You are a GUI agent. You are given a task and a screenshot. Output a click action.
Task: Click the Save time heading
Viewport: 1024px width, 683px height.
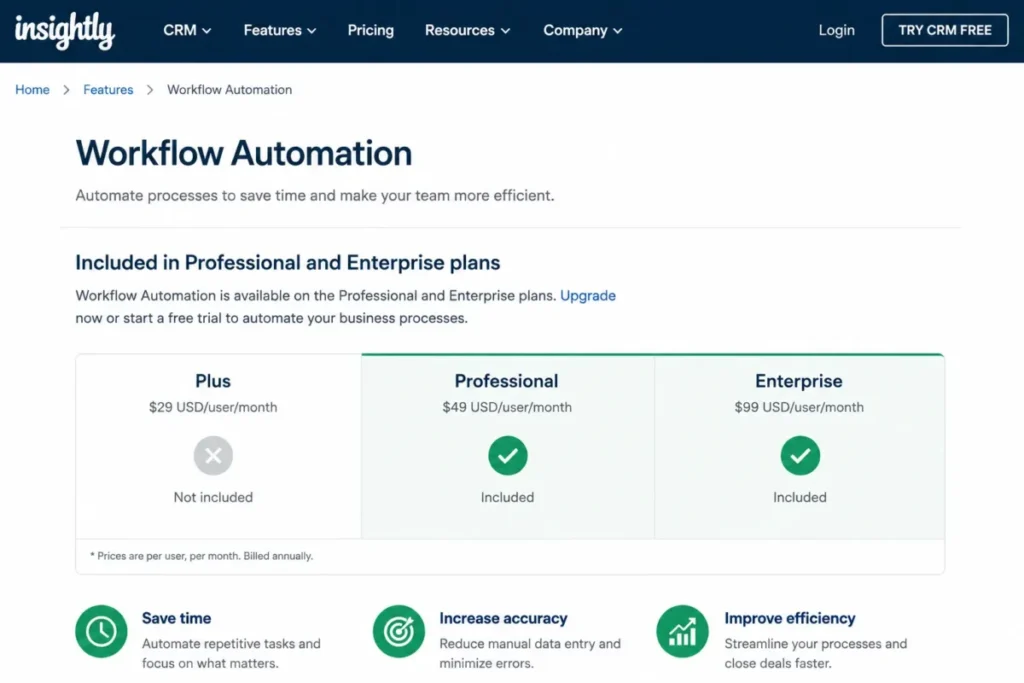pos(176,618)
